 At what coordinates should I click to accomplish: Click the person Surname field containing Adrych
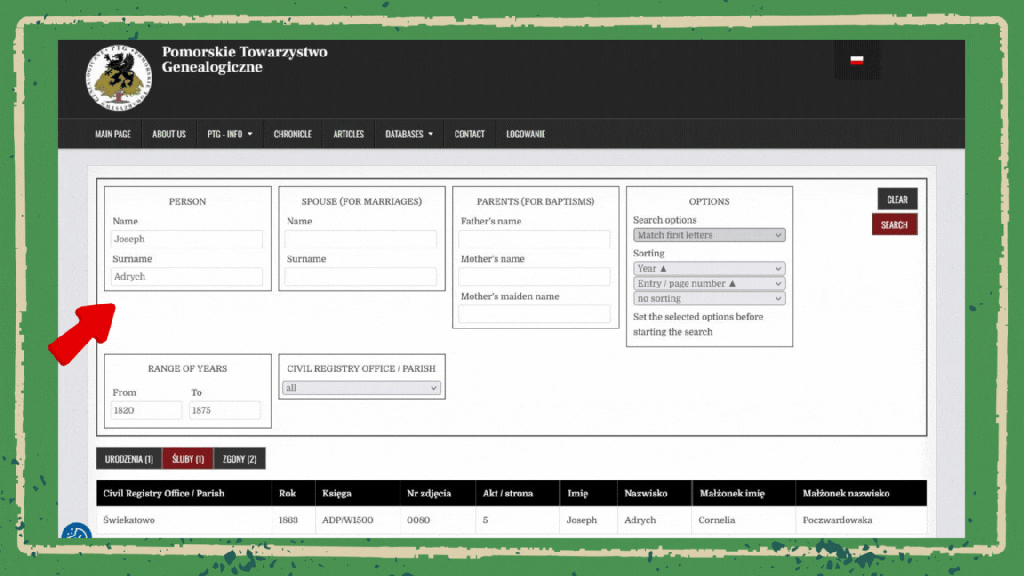[x=187, y=276]
